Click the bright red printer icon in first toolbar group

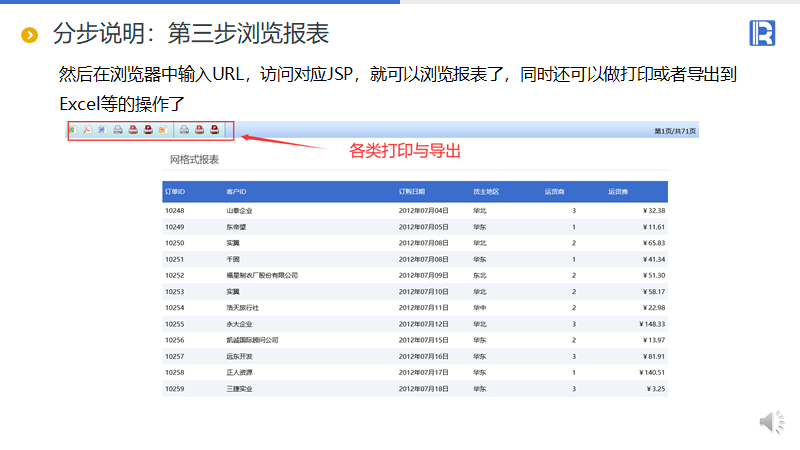point(133,130)
